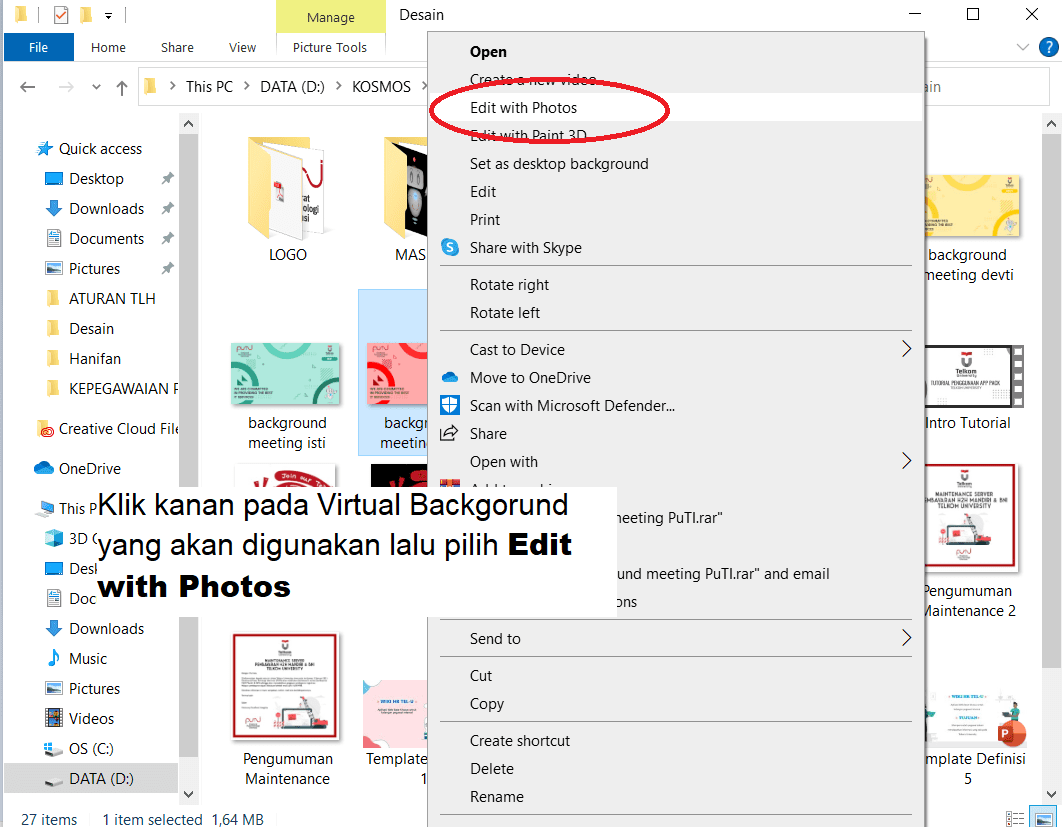Open Hanifan folder in sidebar
The width and height of the screenshot is (1063, 827).
pos(95,359)
